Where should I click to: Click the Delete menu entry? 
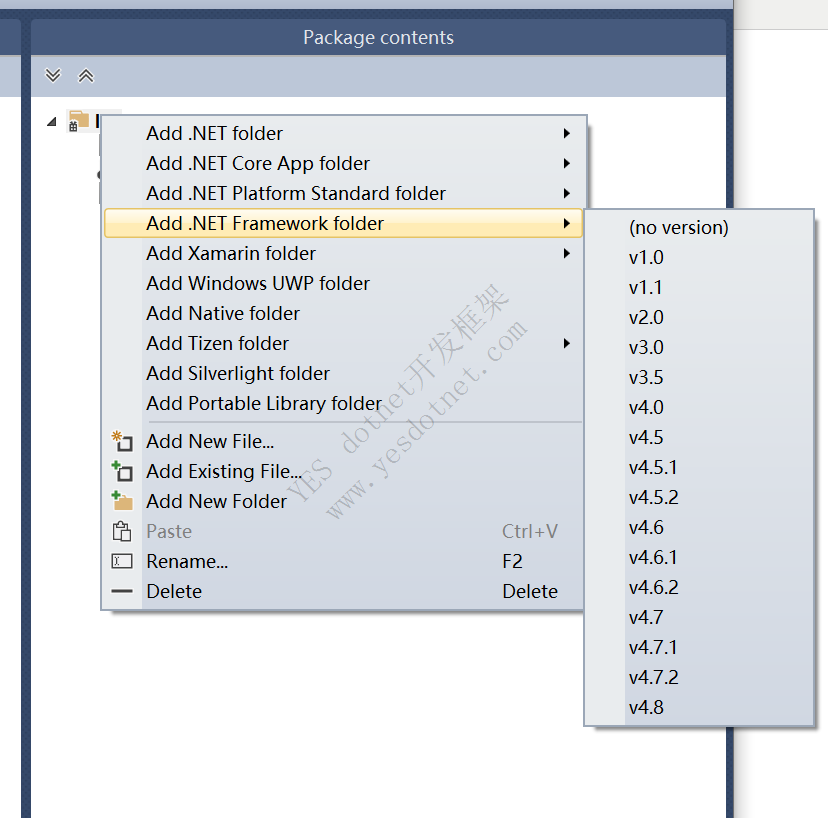pos(343,591)
